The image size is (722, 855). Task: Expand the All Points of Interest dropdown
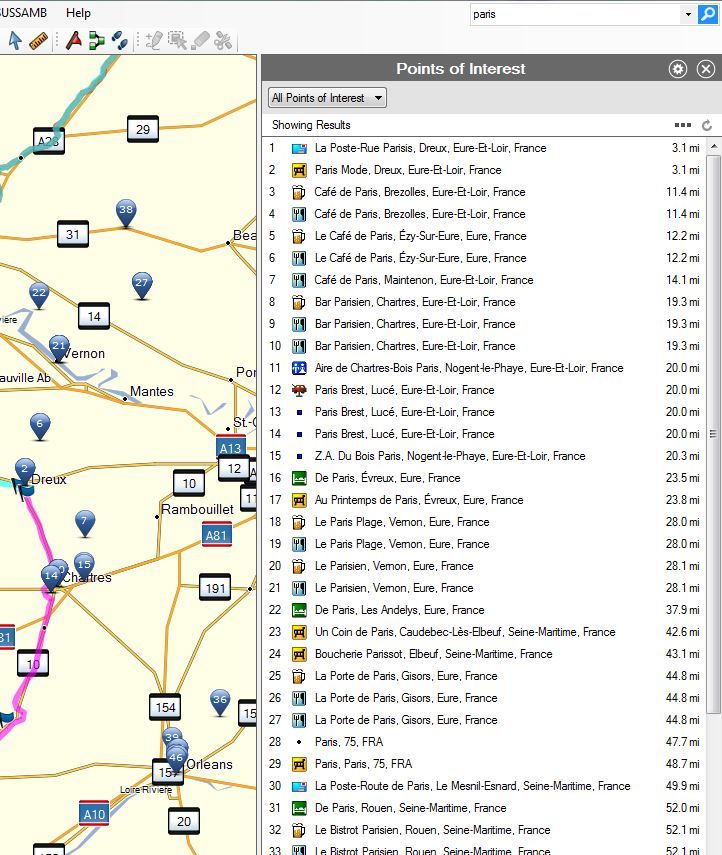327,98
